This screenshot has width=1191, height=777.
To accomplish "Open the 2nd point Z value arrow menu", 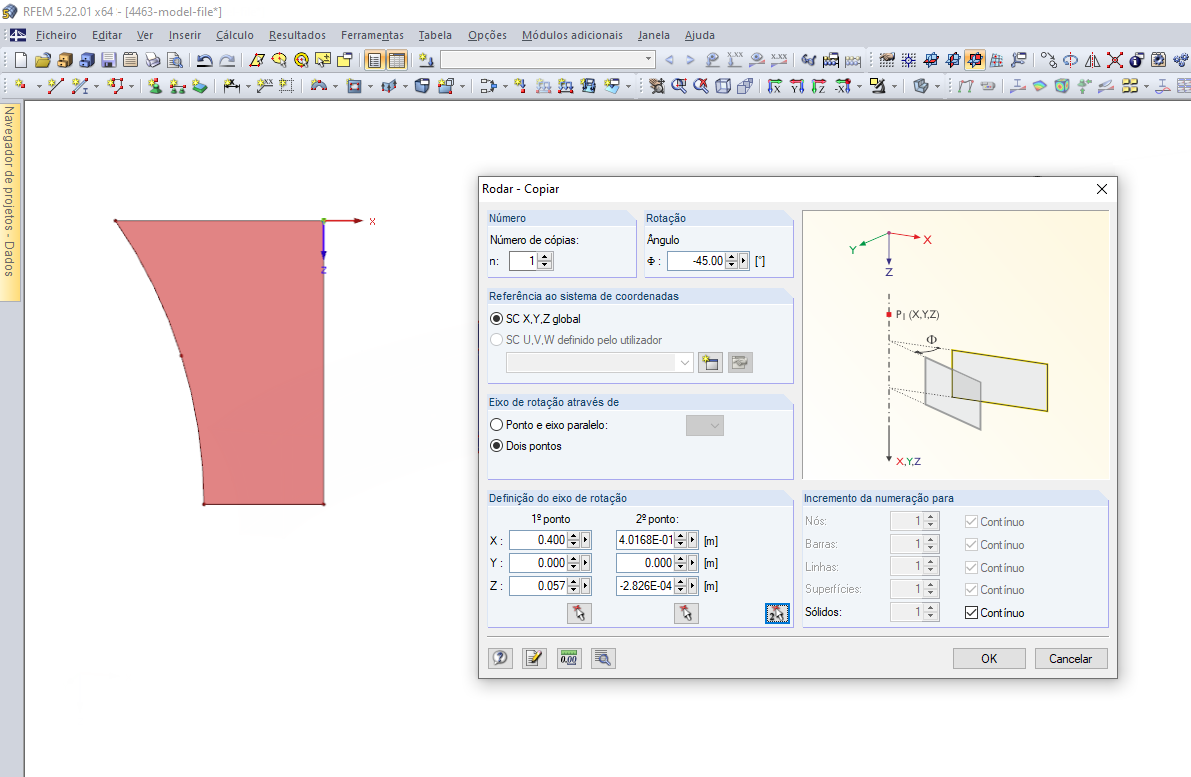I will 693,586.
